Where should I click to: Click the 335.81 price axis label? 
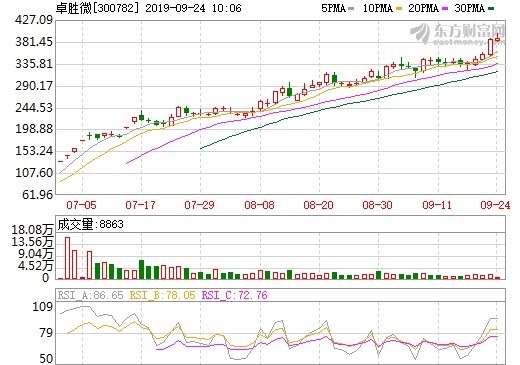34,64
